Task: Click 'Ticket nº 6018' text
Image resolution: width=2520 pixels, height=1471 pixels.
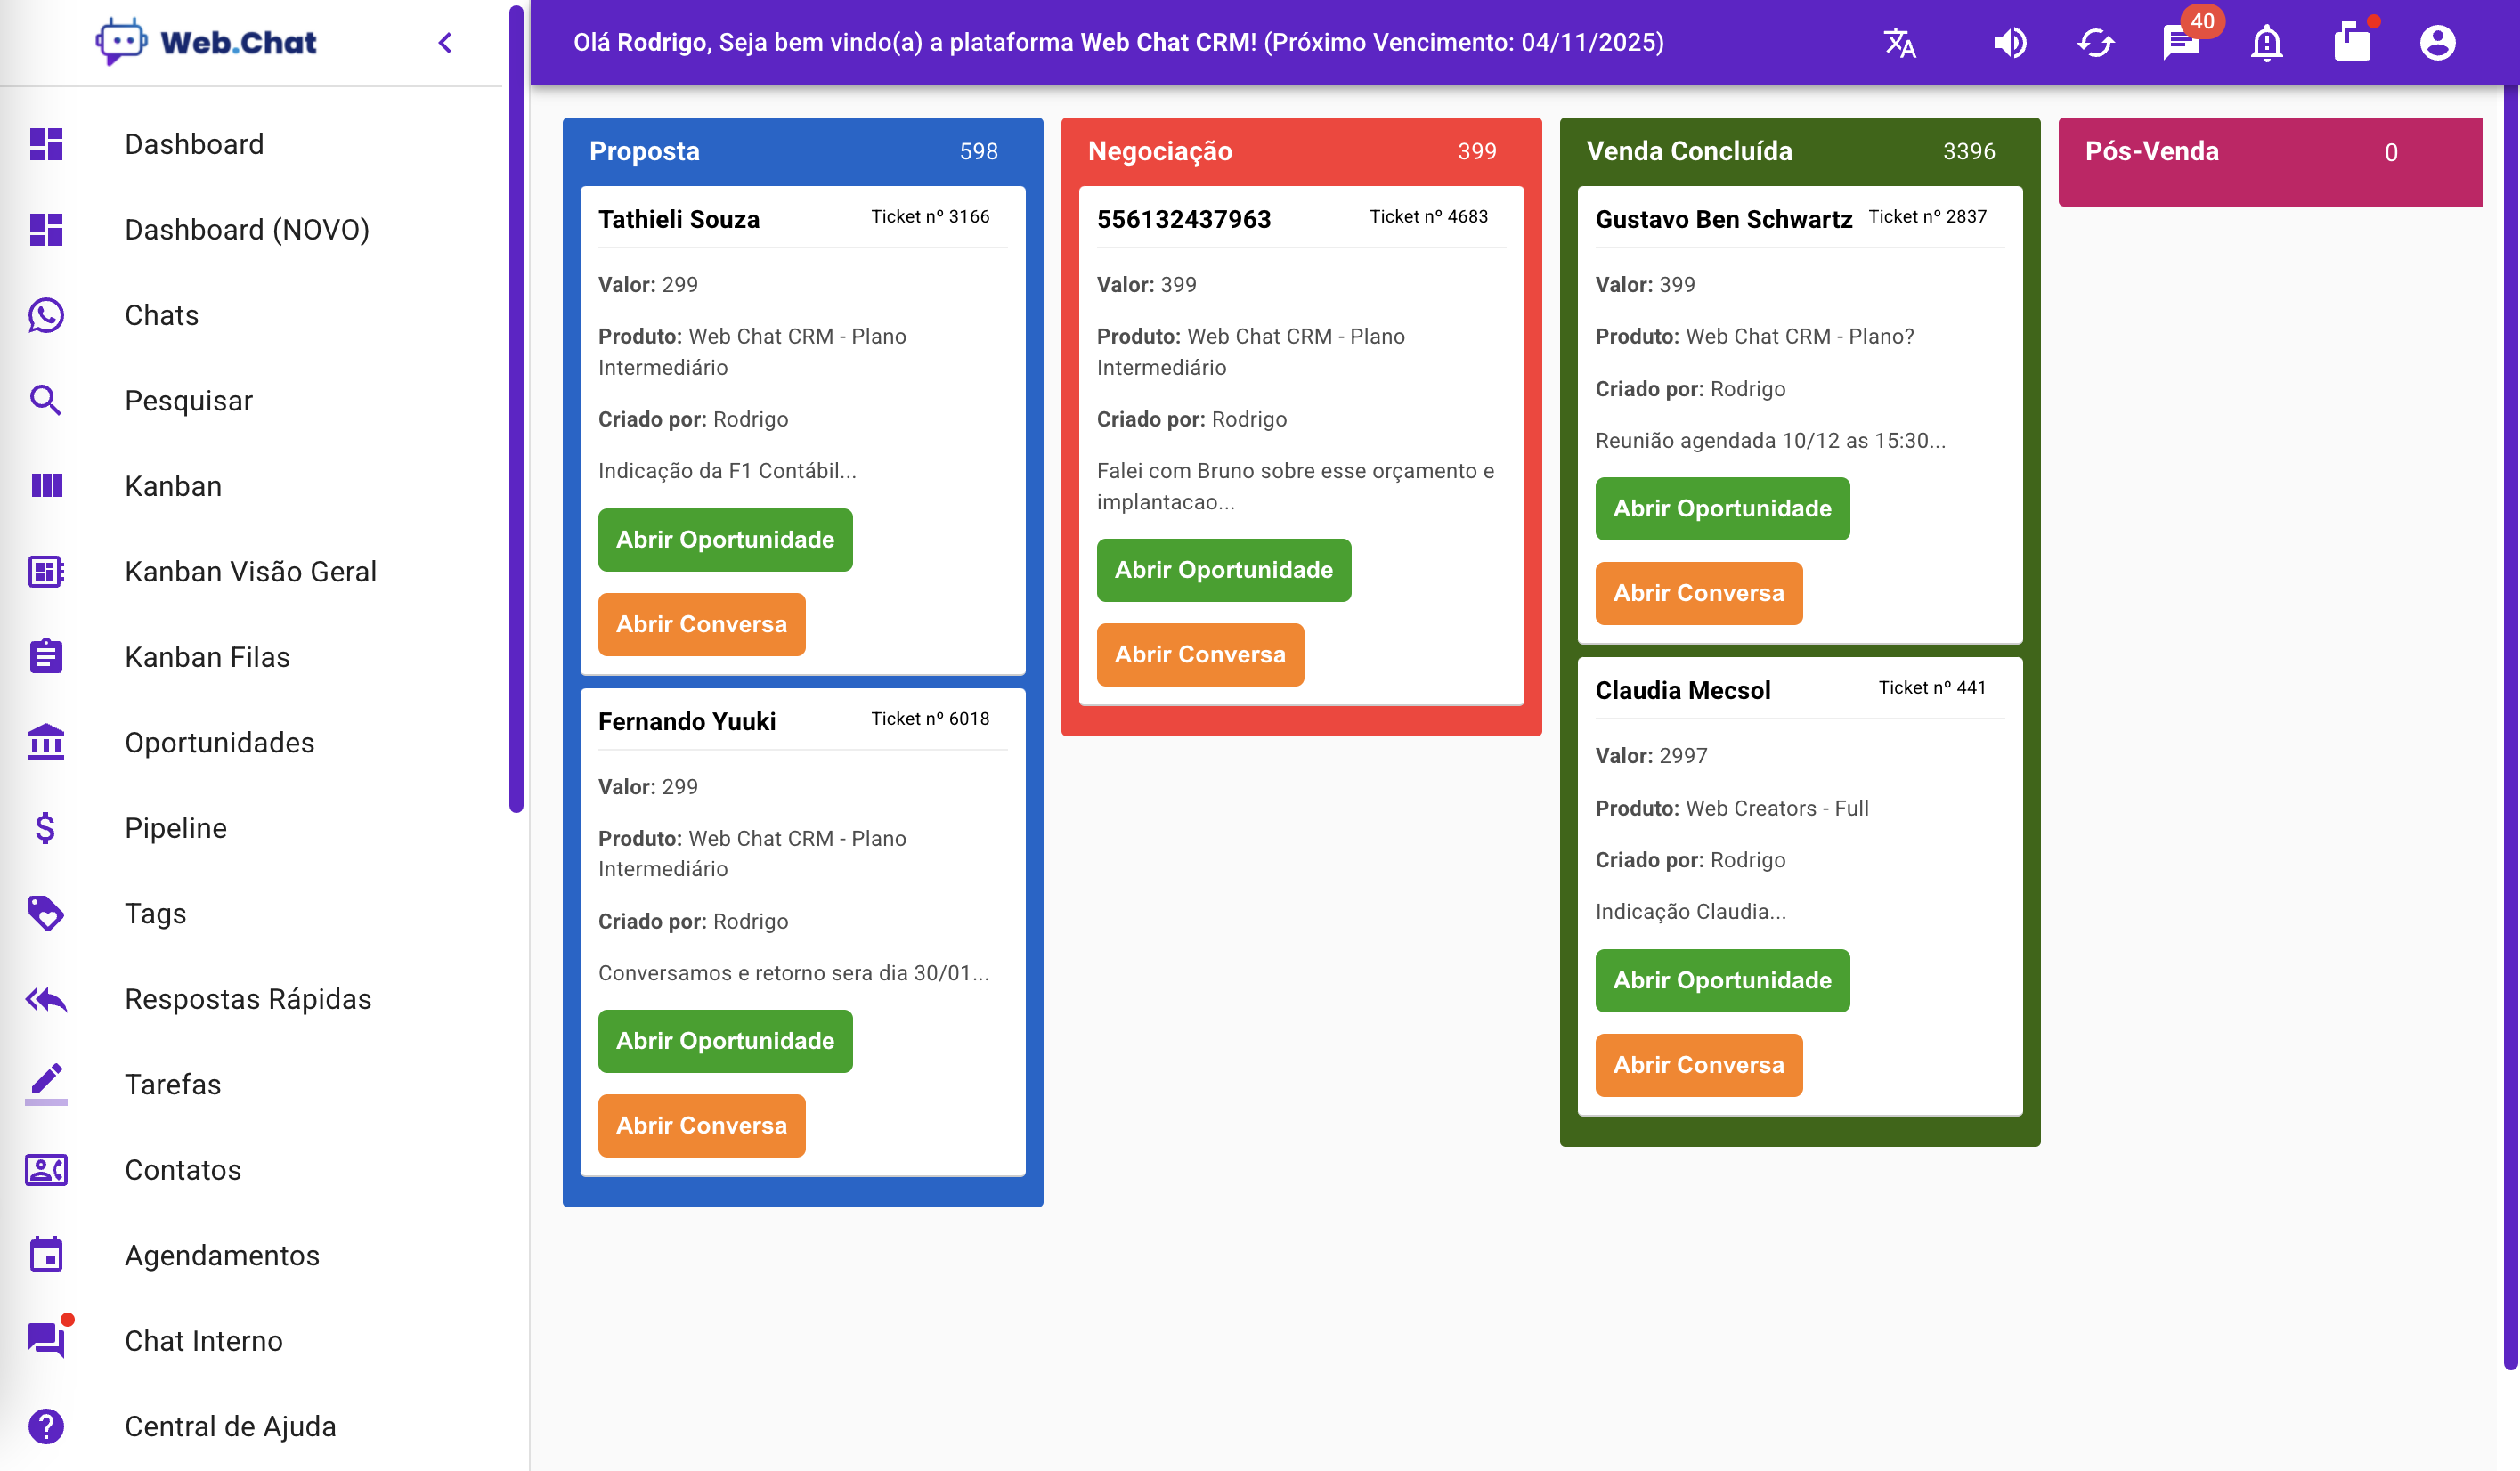Action: [x=930, y=719]
